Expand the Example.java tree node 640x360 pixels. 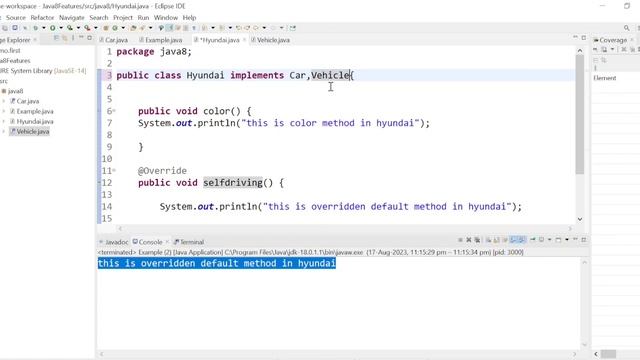(x=4, y=111)
